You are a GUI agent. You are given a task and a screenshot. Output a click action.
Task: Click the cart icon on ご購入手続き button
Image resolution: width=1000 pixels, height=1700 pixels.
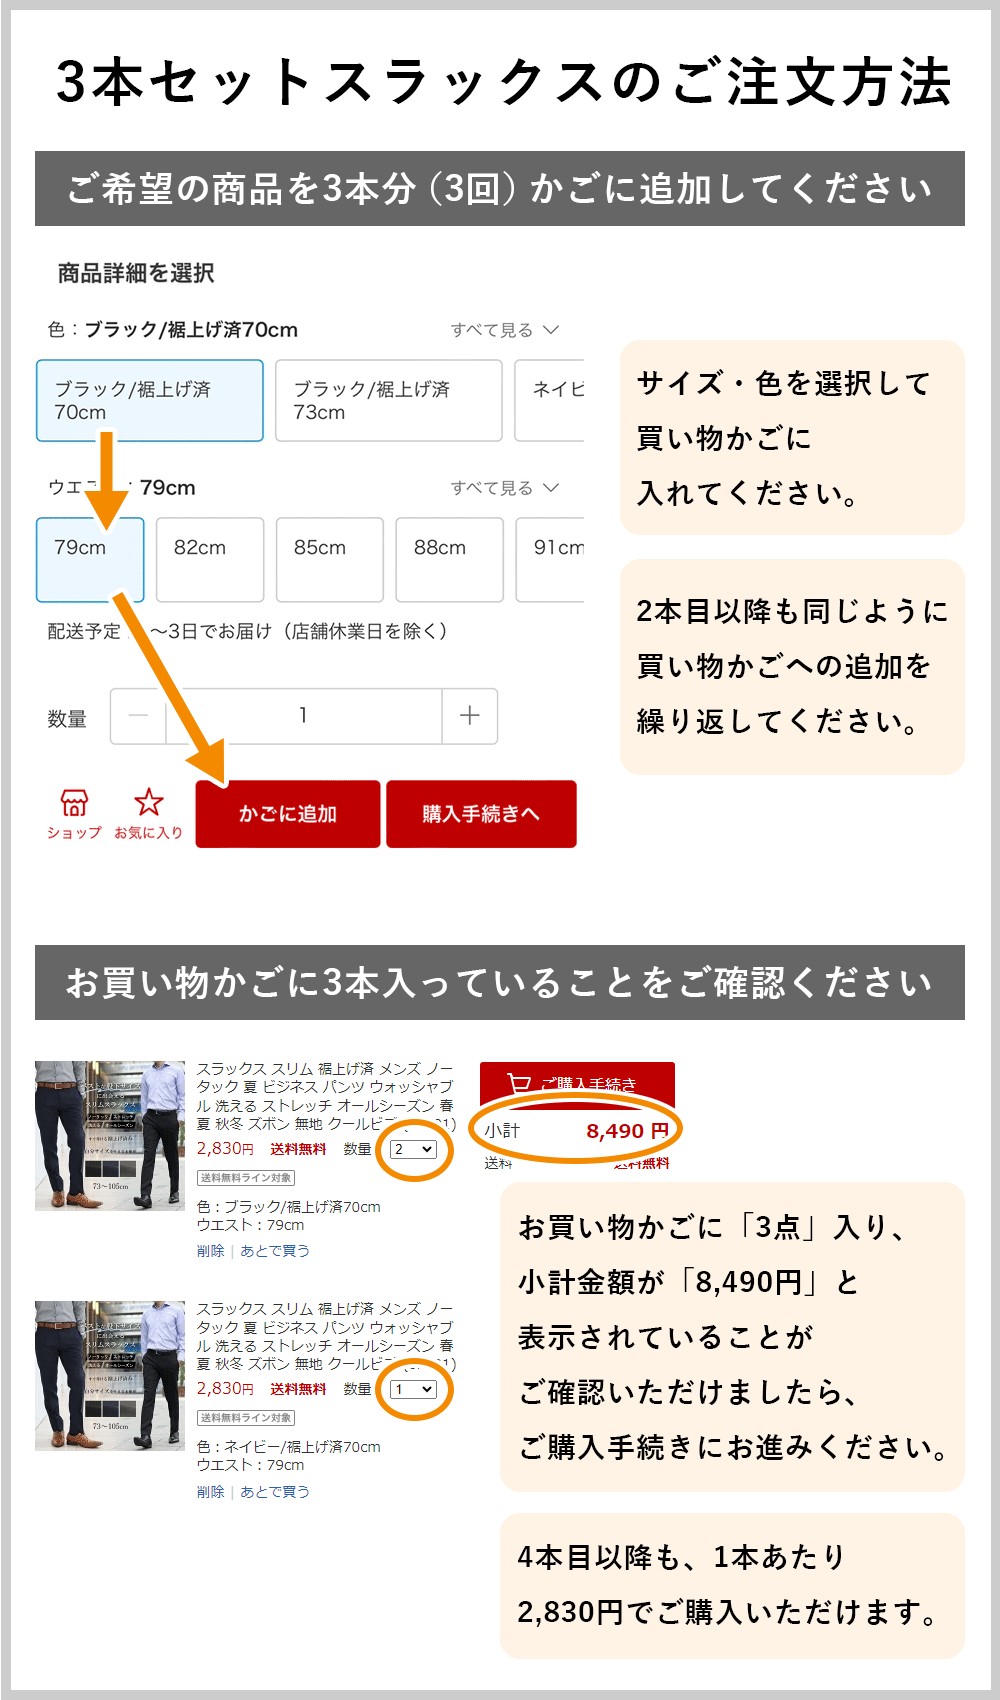click(518, 1083)
